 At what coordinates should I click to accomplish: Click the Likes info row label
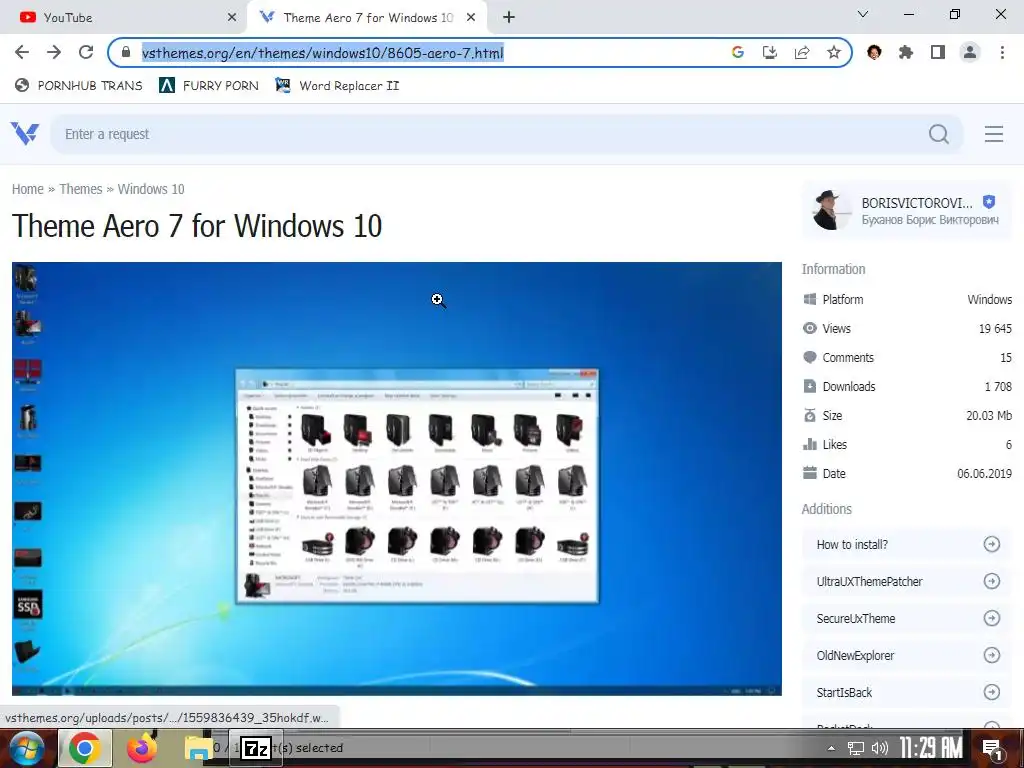(x=835, y=445)
